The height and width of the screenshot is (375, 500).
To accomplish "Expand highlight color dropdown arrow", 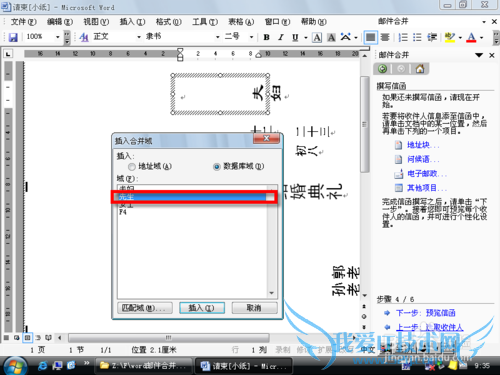I will tap(460, 37).
